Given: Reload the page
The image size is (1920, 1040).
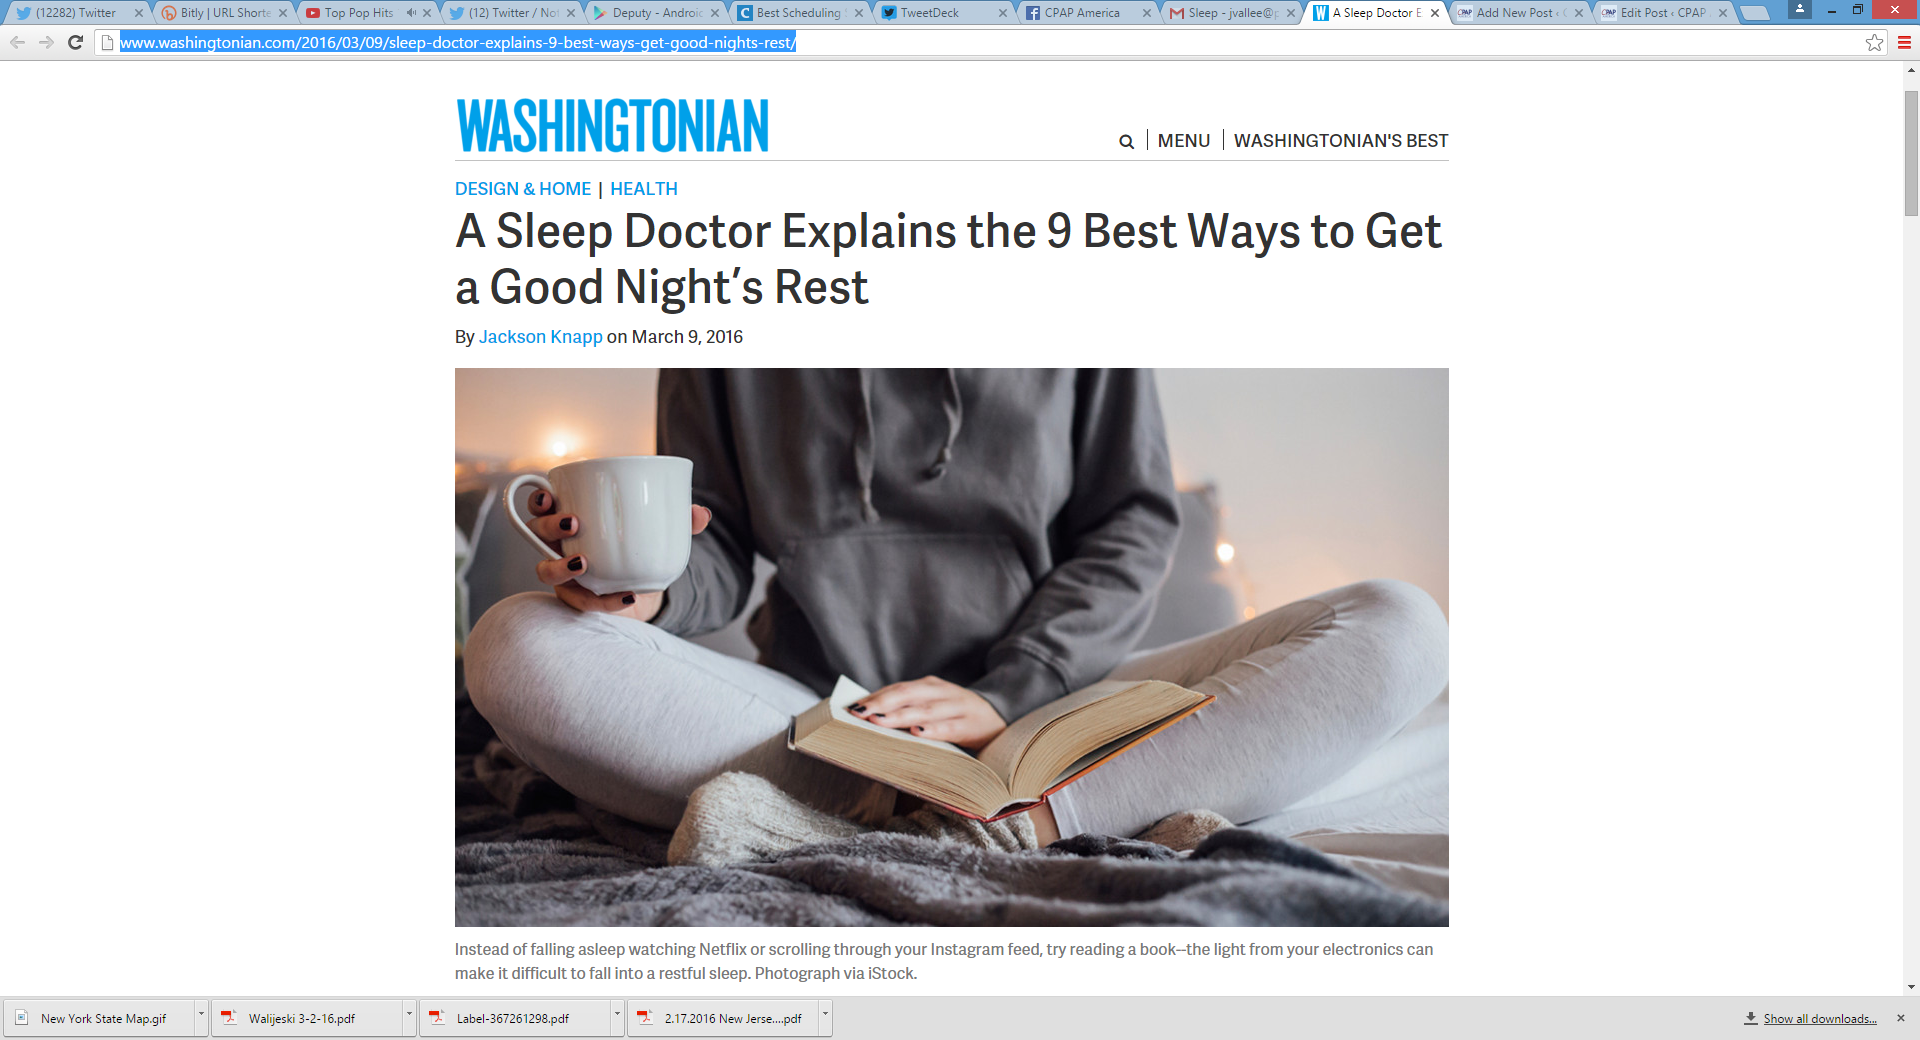Looking at the screenshot, I should tap(75, 42).
